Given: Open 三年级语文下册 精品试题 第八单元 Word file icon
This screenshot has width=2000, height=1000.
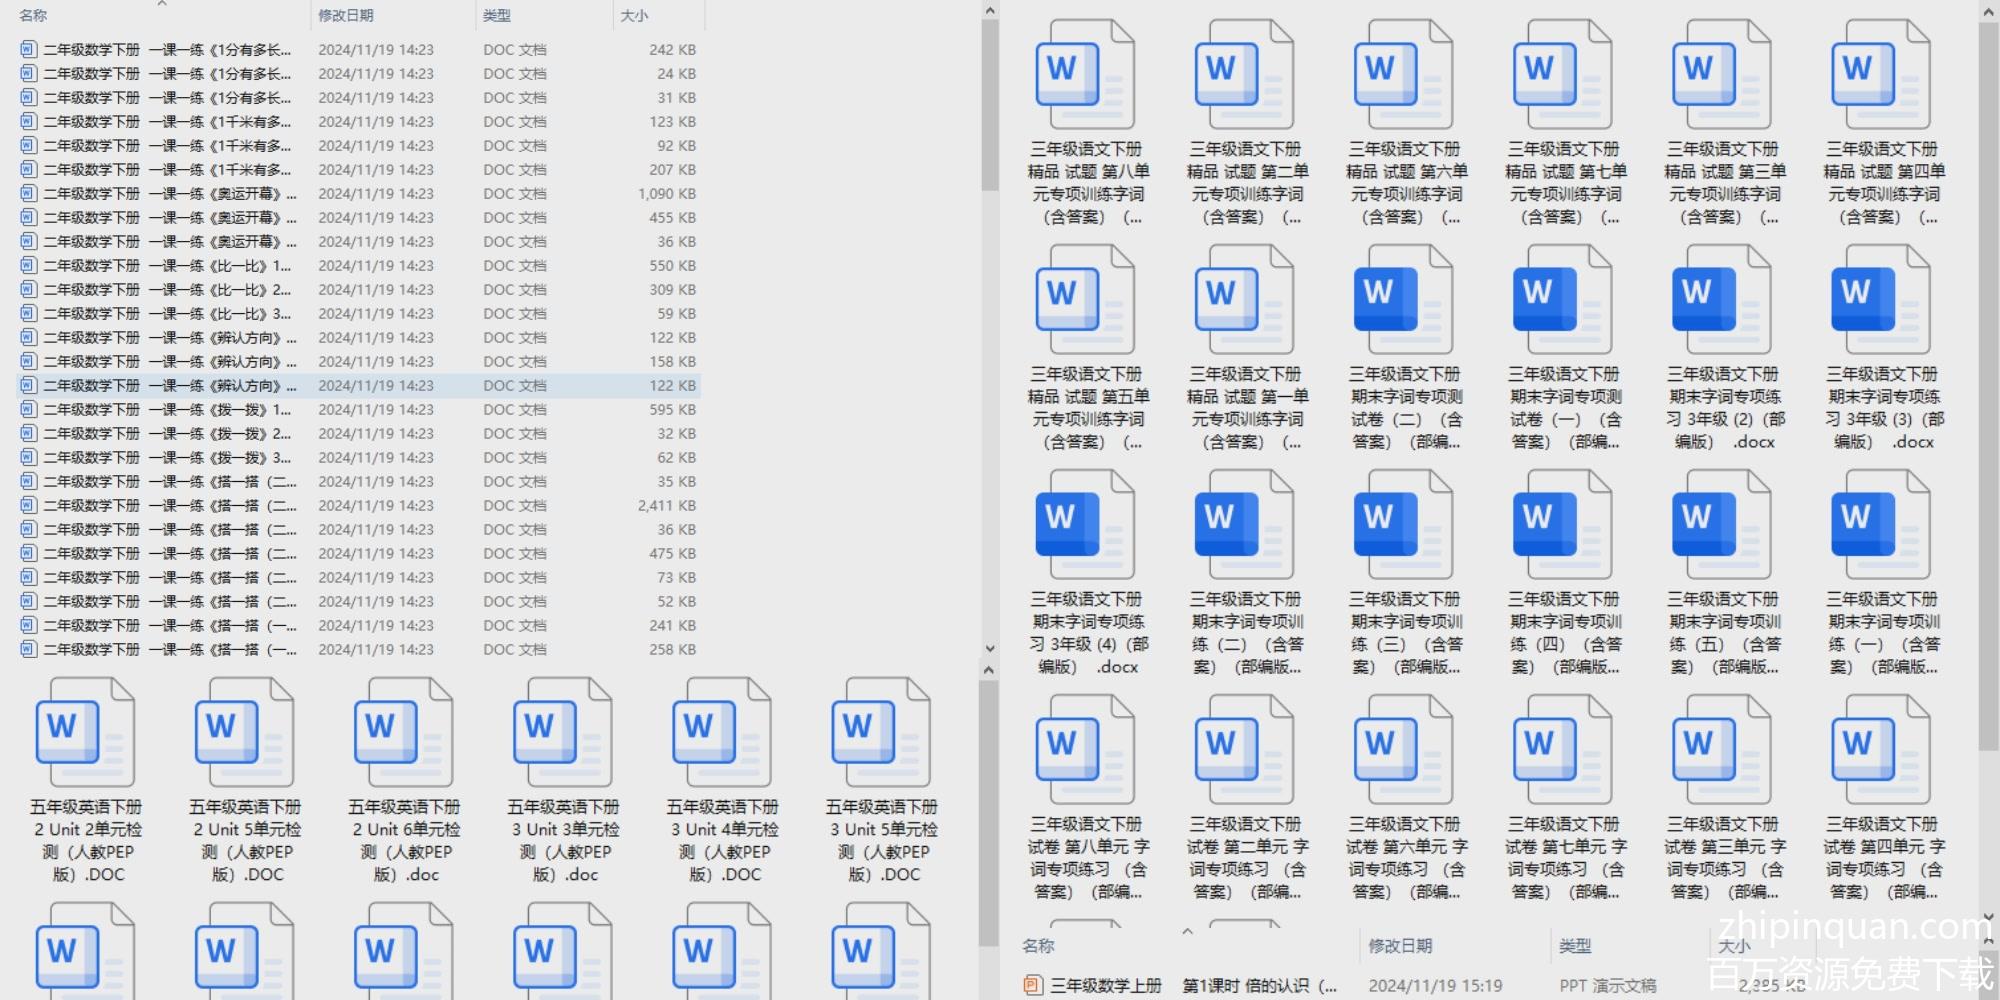Looking at the screenshot, I should tap(1086, 75).
